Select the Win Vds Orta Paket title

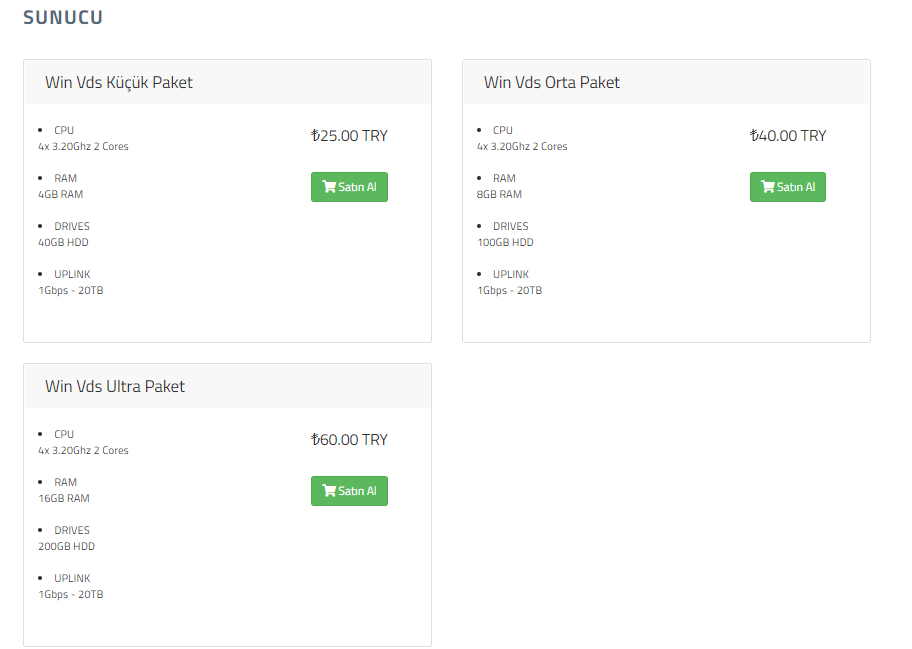[x=551, y=83]
